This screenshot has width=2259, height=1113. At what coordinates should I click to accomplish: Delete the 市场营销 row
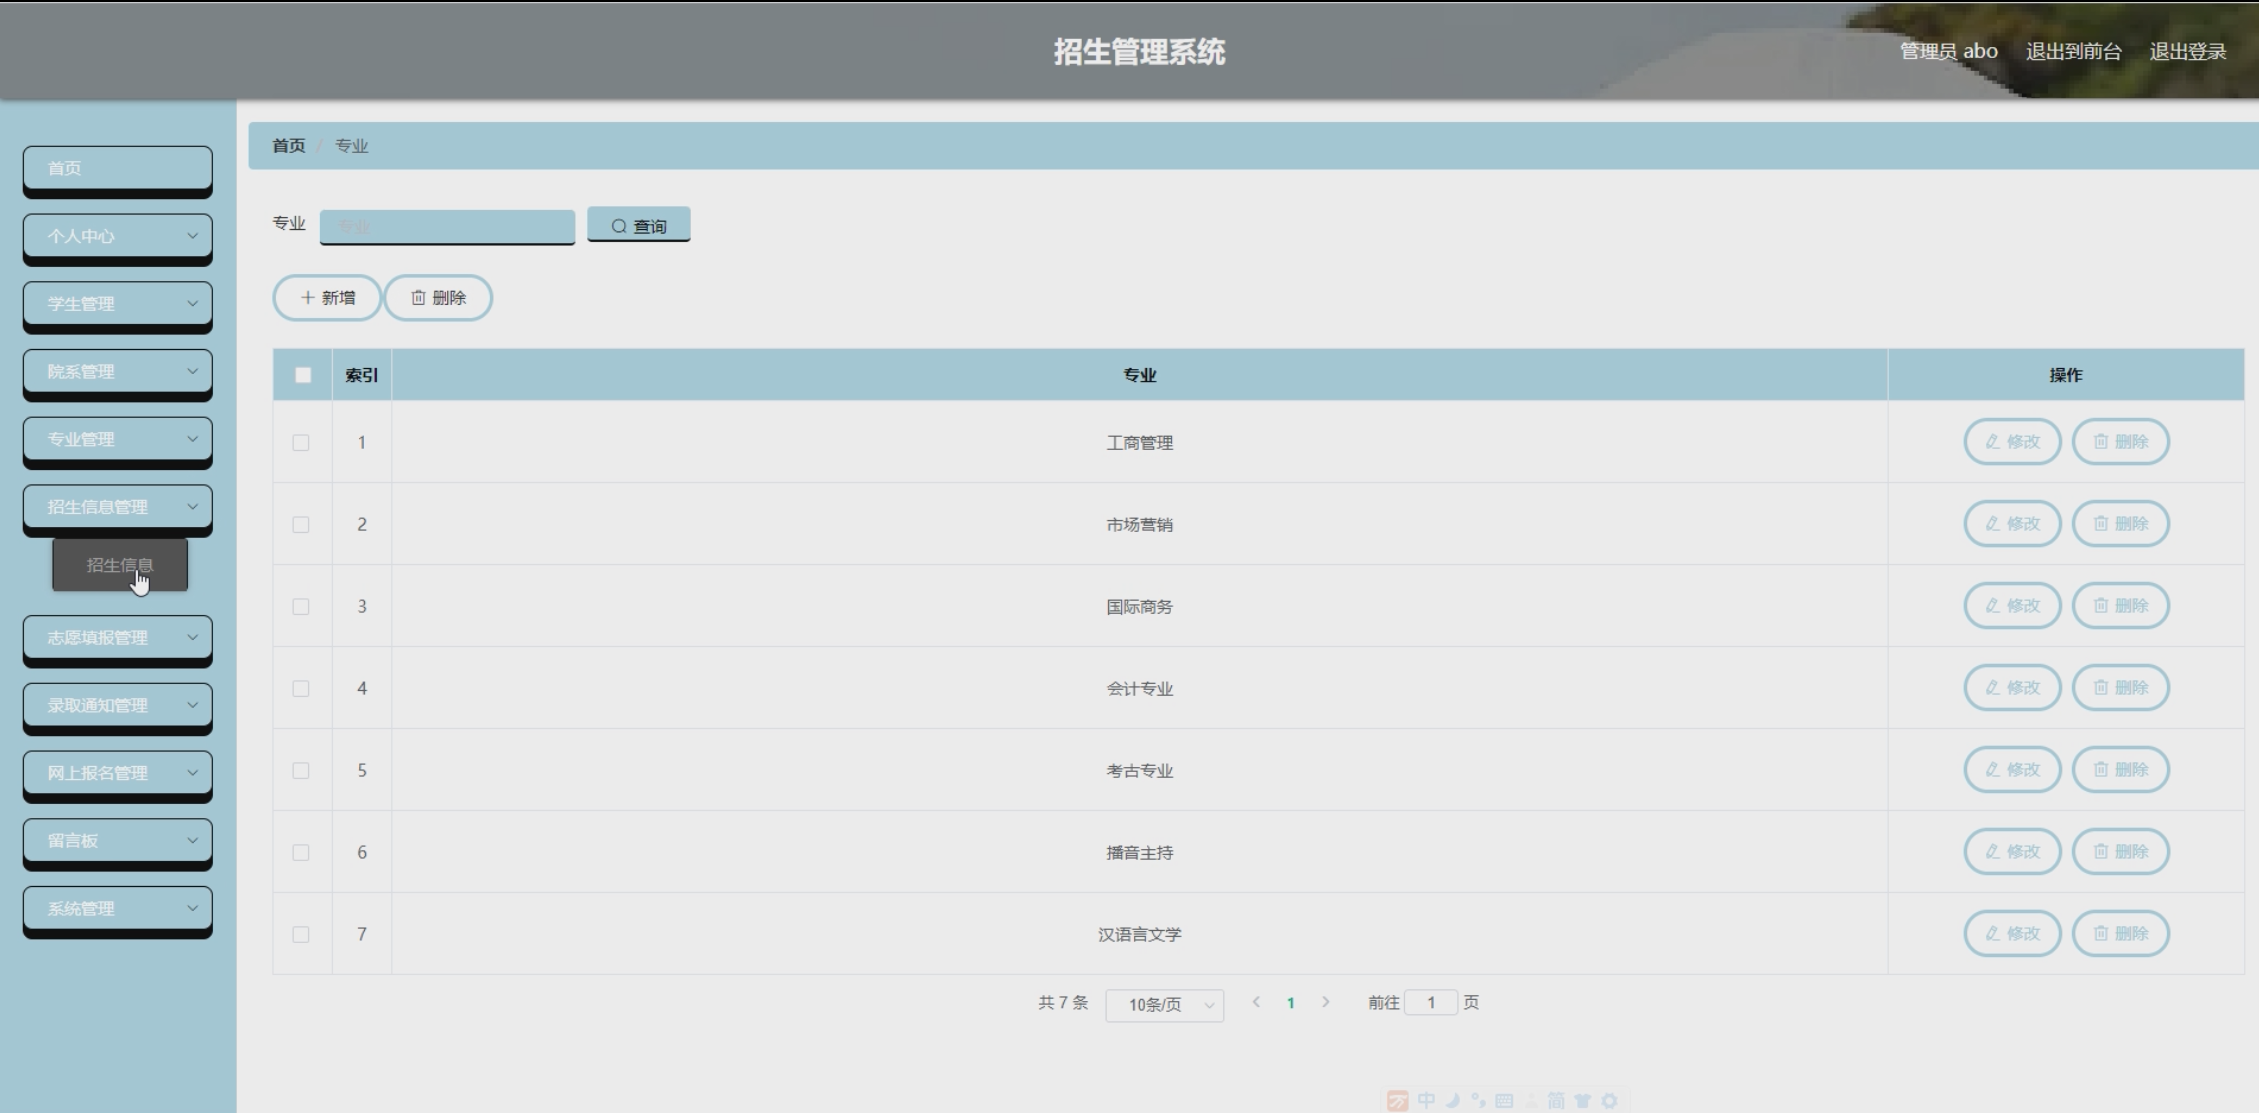[x=2120, y=524]
